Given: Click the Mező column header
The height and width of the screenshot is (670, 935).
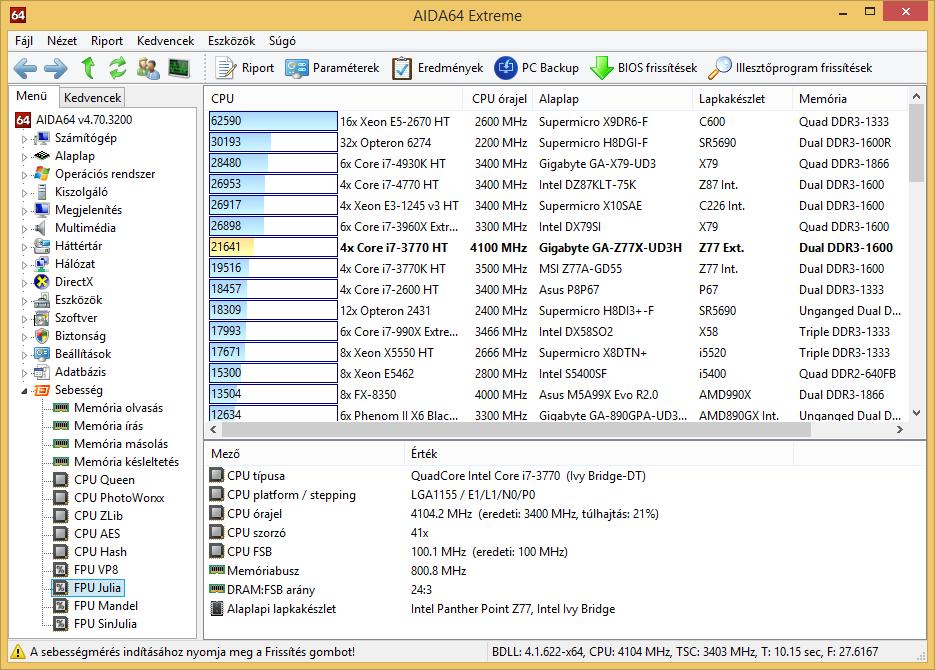Looking at the screenshot, I should click(x=305, y=454).
